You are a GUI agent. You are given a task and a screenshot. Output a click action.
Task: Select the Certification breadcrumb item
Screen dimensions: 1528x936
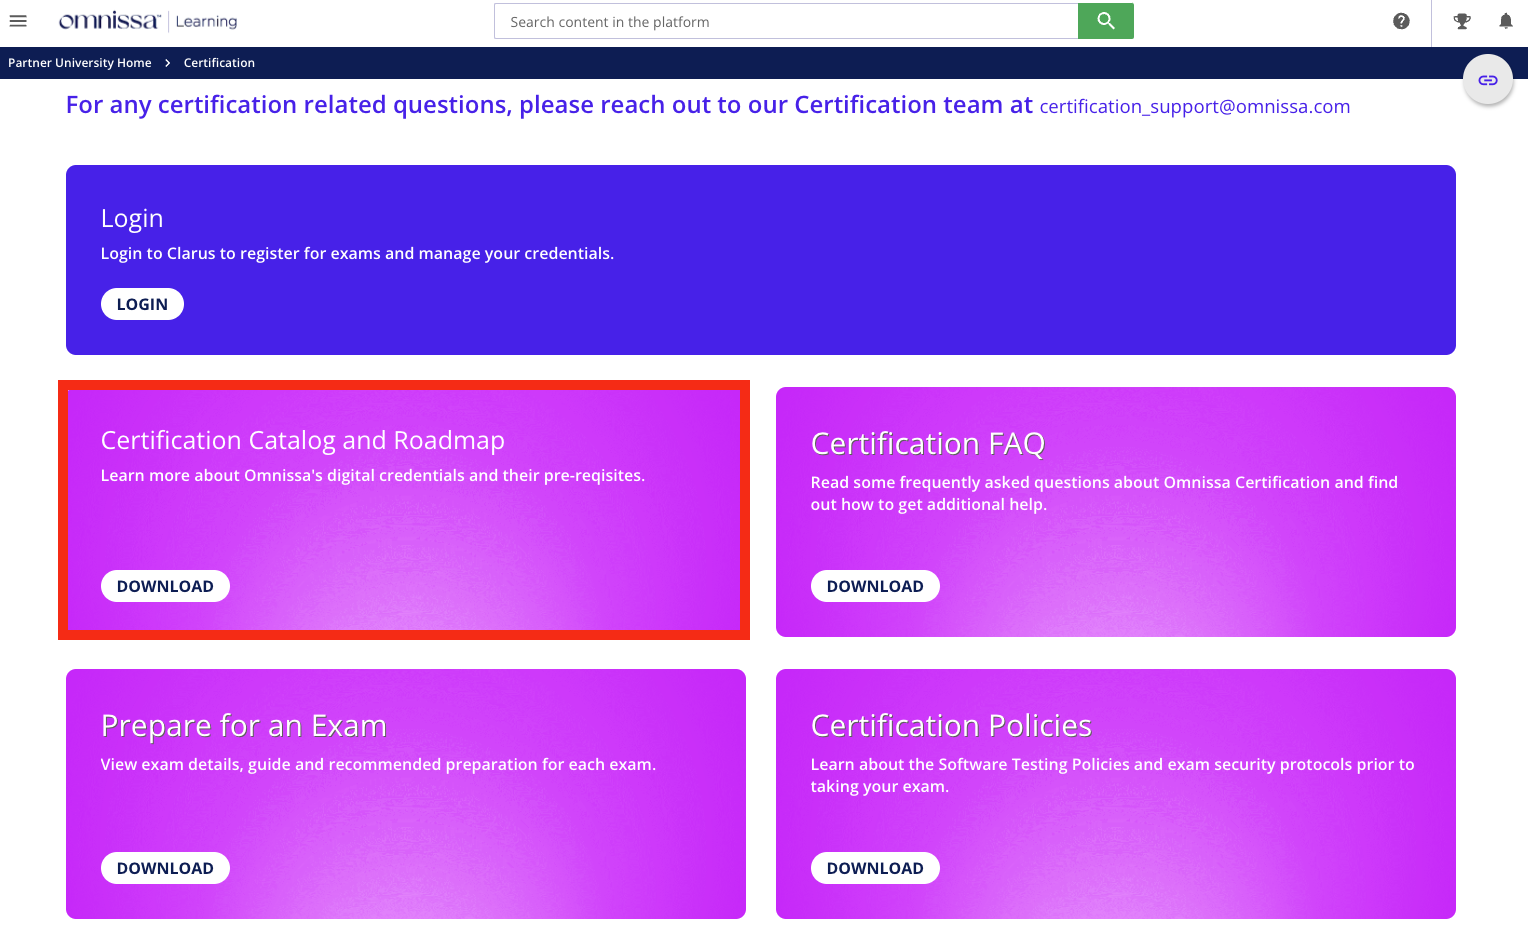click(219, 63)
